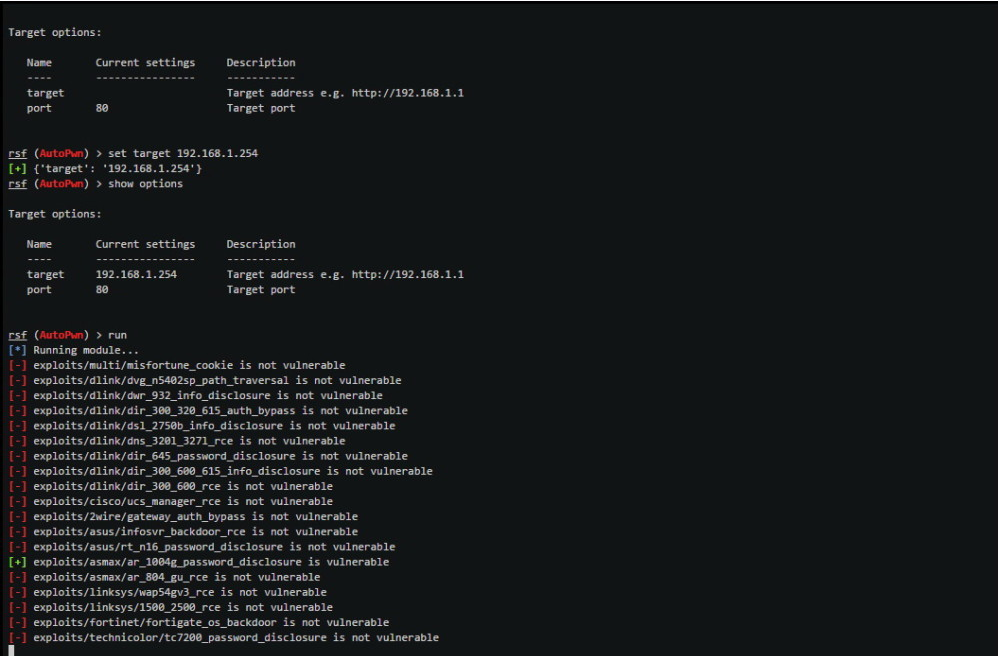Screen dimensions: 998x656
Task: Click the [-] marker beside 2wire/gateway_auth_bypass
Action: [17, 516]
